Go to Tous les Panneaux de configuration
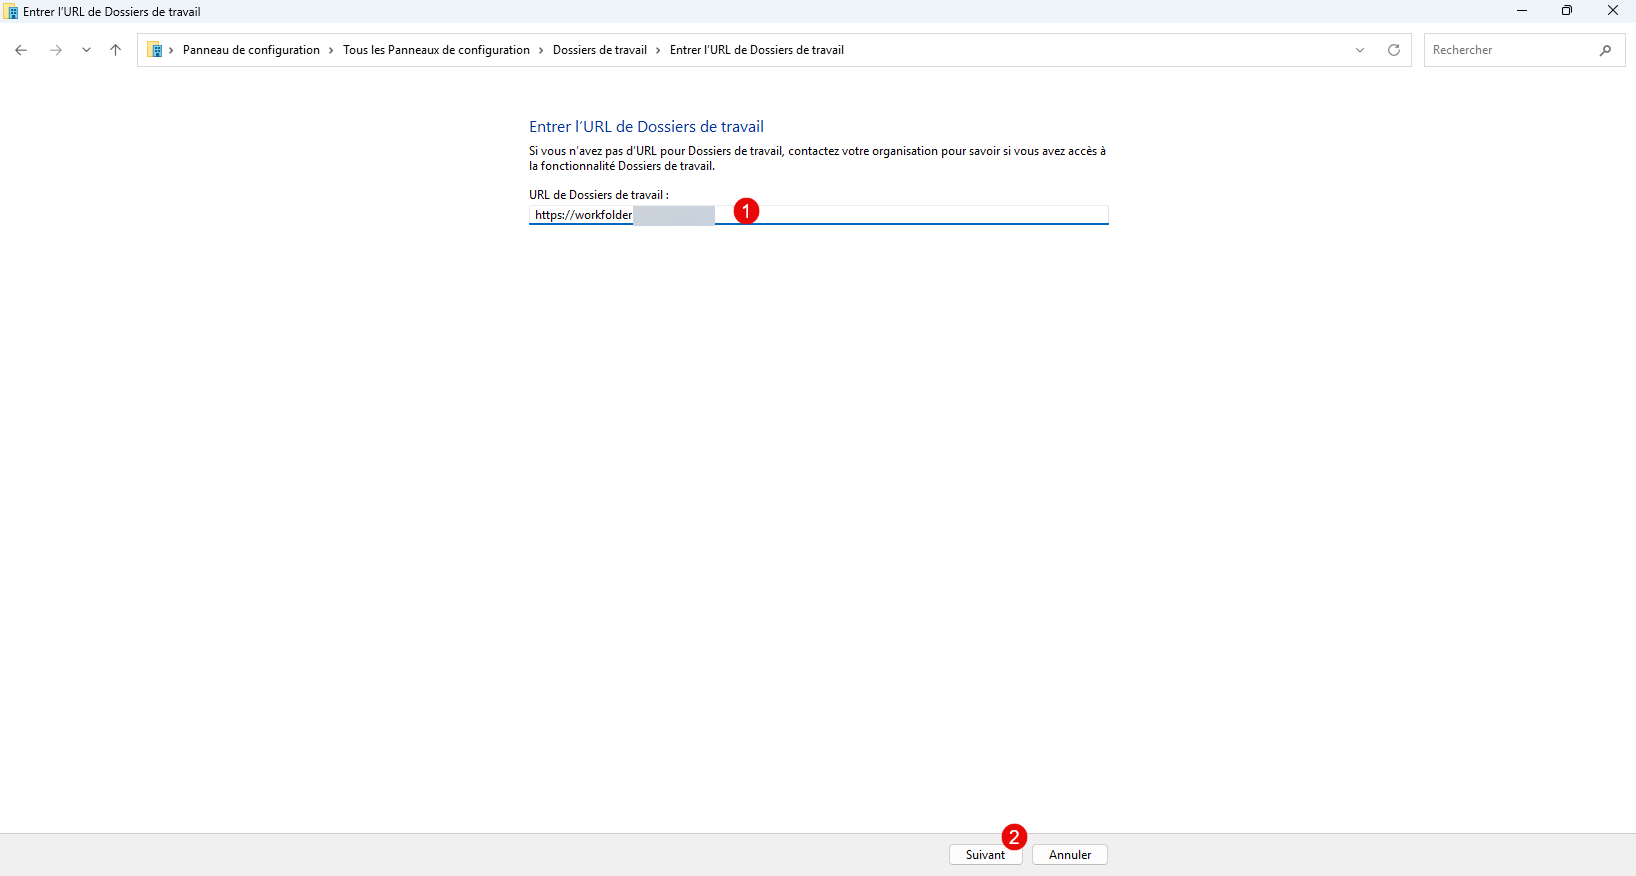This screenshot has width=1636, height=876. click(436, 50)
